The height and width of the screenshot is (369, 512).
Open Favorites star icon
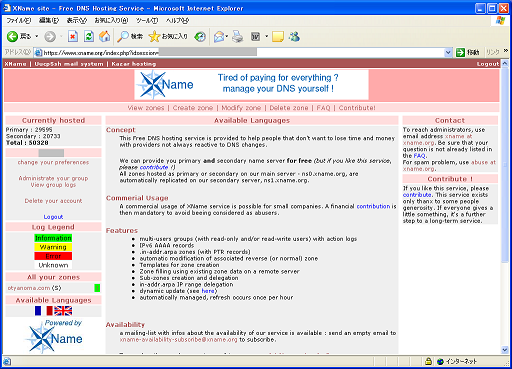click(x=154, y=36)
